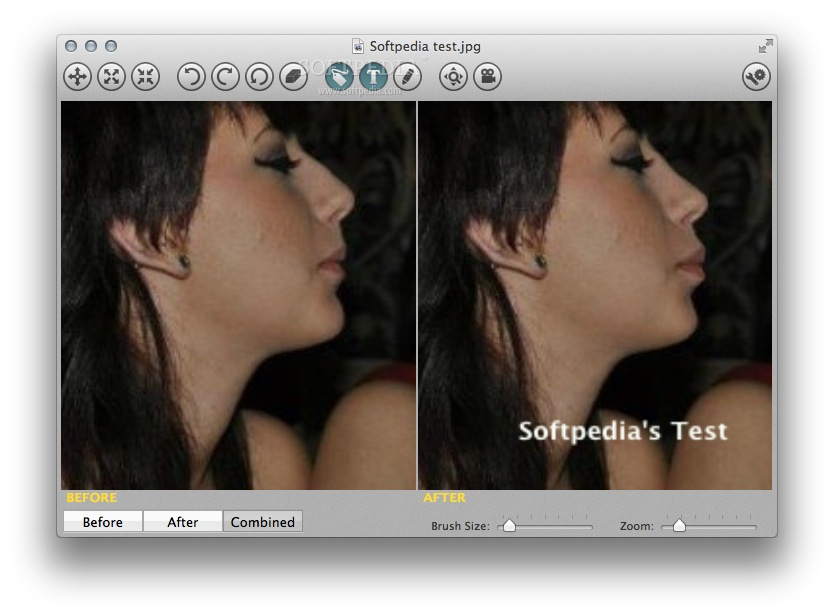834x616 pixels.
Task: Select the shrink view icon
Action: pyautogui.click(x=147, y=77)
